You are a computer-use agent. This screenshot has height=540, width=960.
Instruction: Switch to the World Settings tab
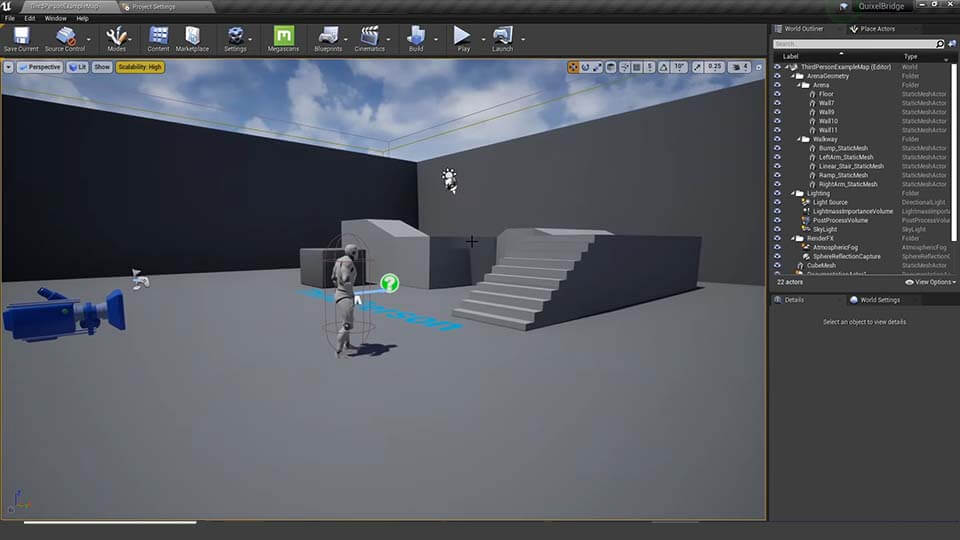tap(879, 300)
